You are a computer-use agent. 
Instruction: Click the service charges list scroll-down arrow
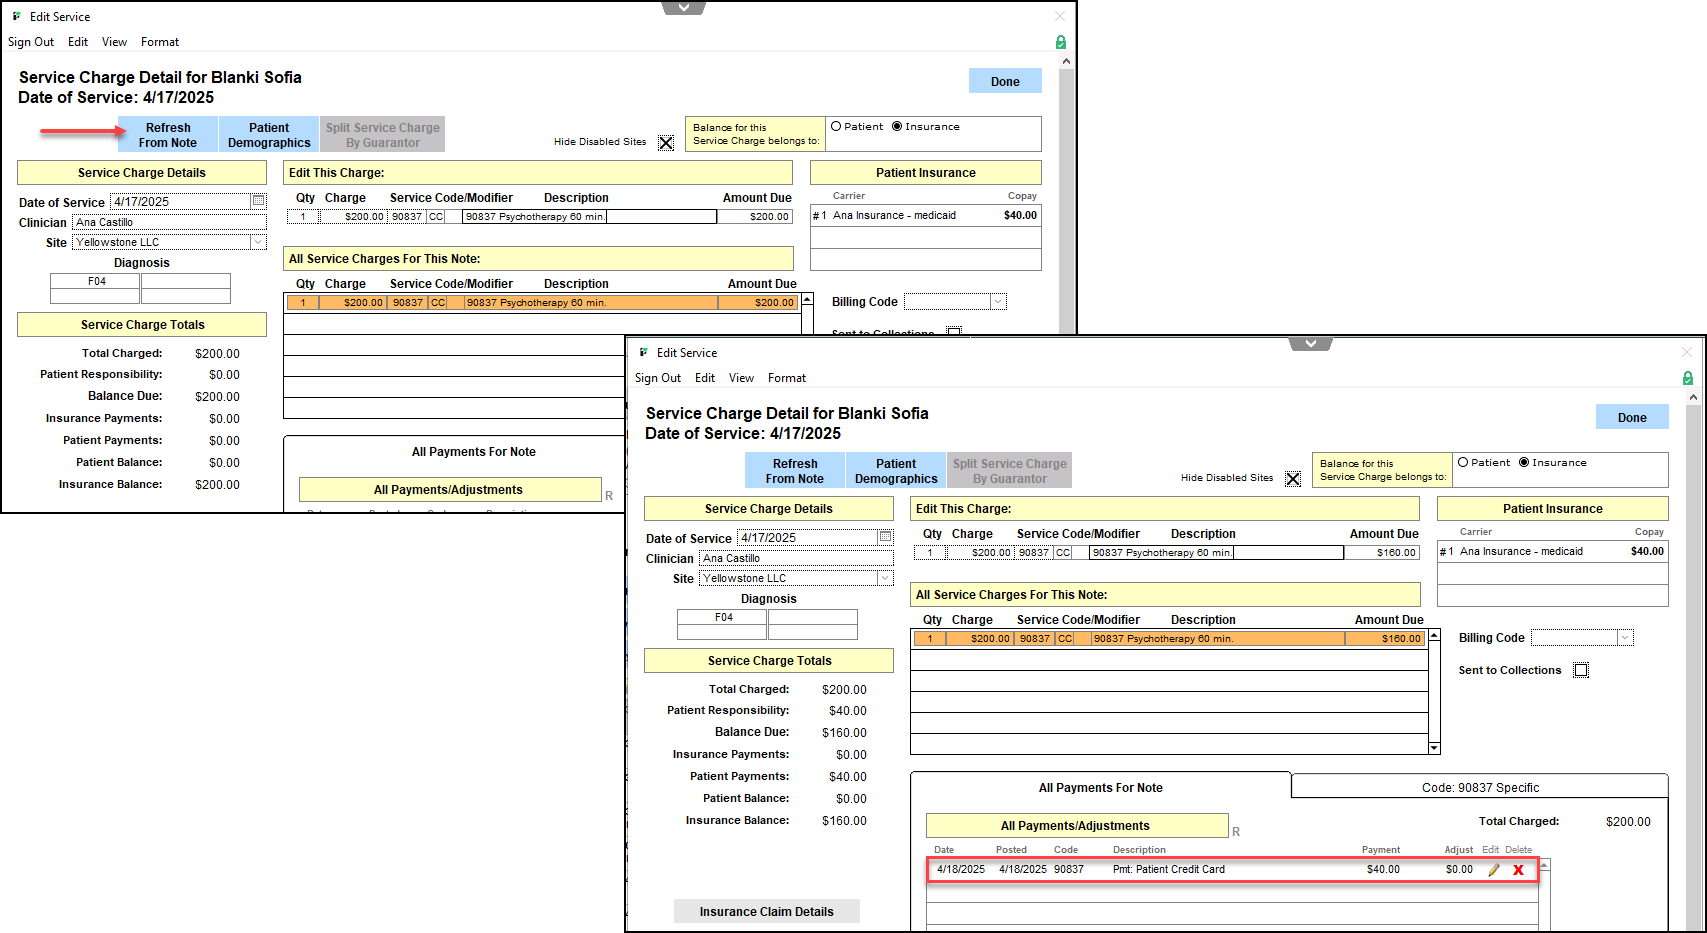pyautogui.click(x=1434, y=748)
